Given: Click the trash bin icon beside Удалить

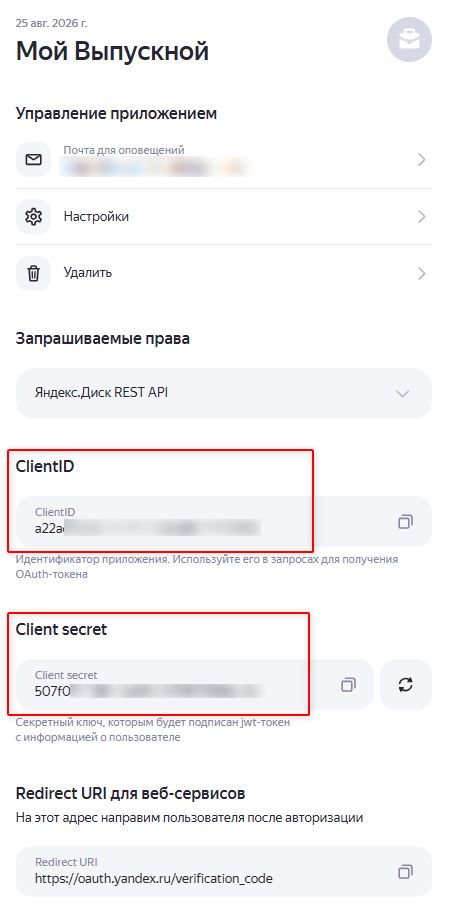Looking at the screenshot, I should click(x=33, y=273).
